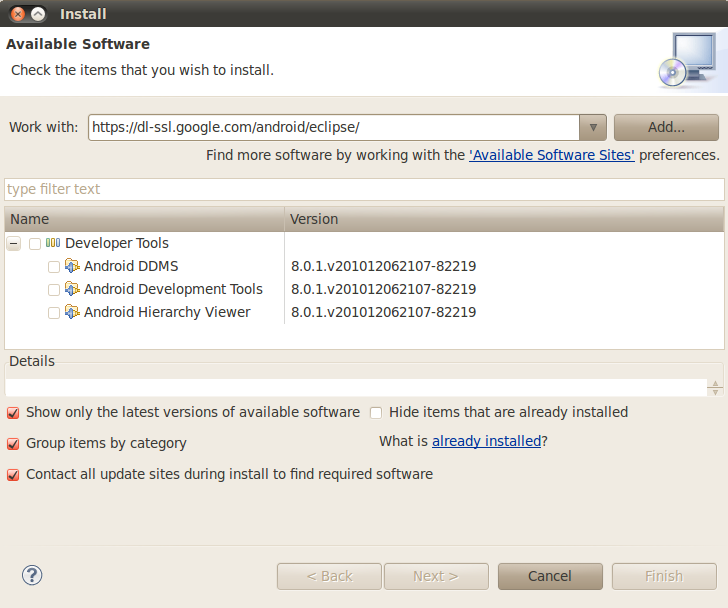Image resolution: width=728 pixels, height=608 pixels.
Task: Click the Android DDMS feature icon
Action: [x=72, y=266]
